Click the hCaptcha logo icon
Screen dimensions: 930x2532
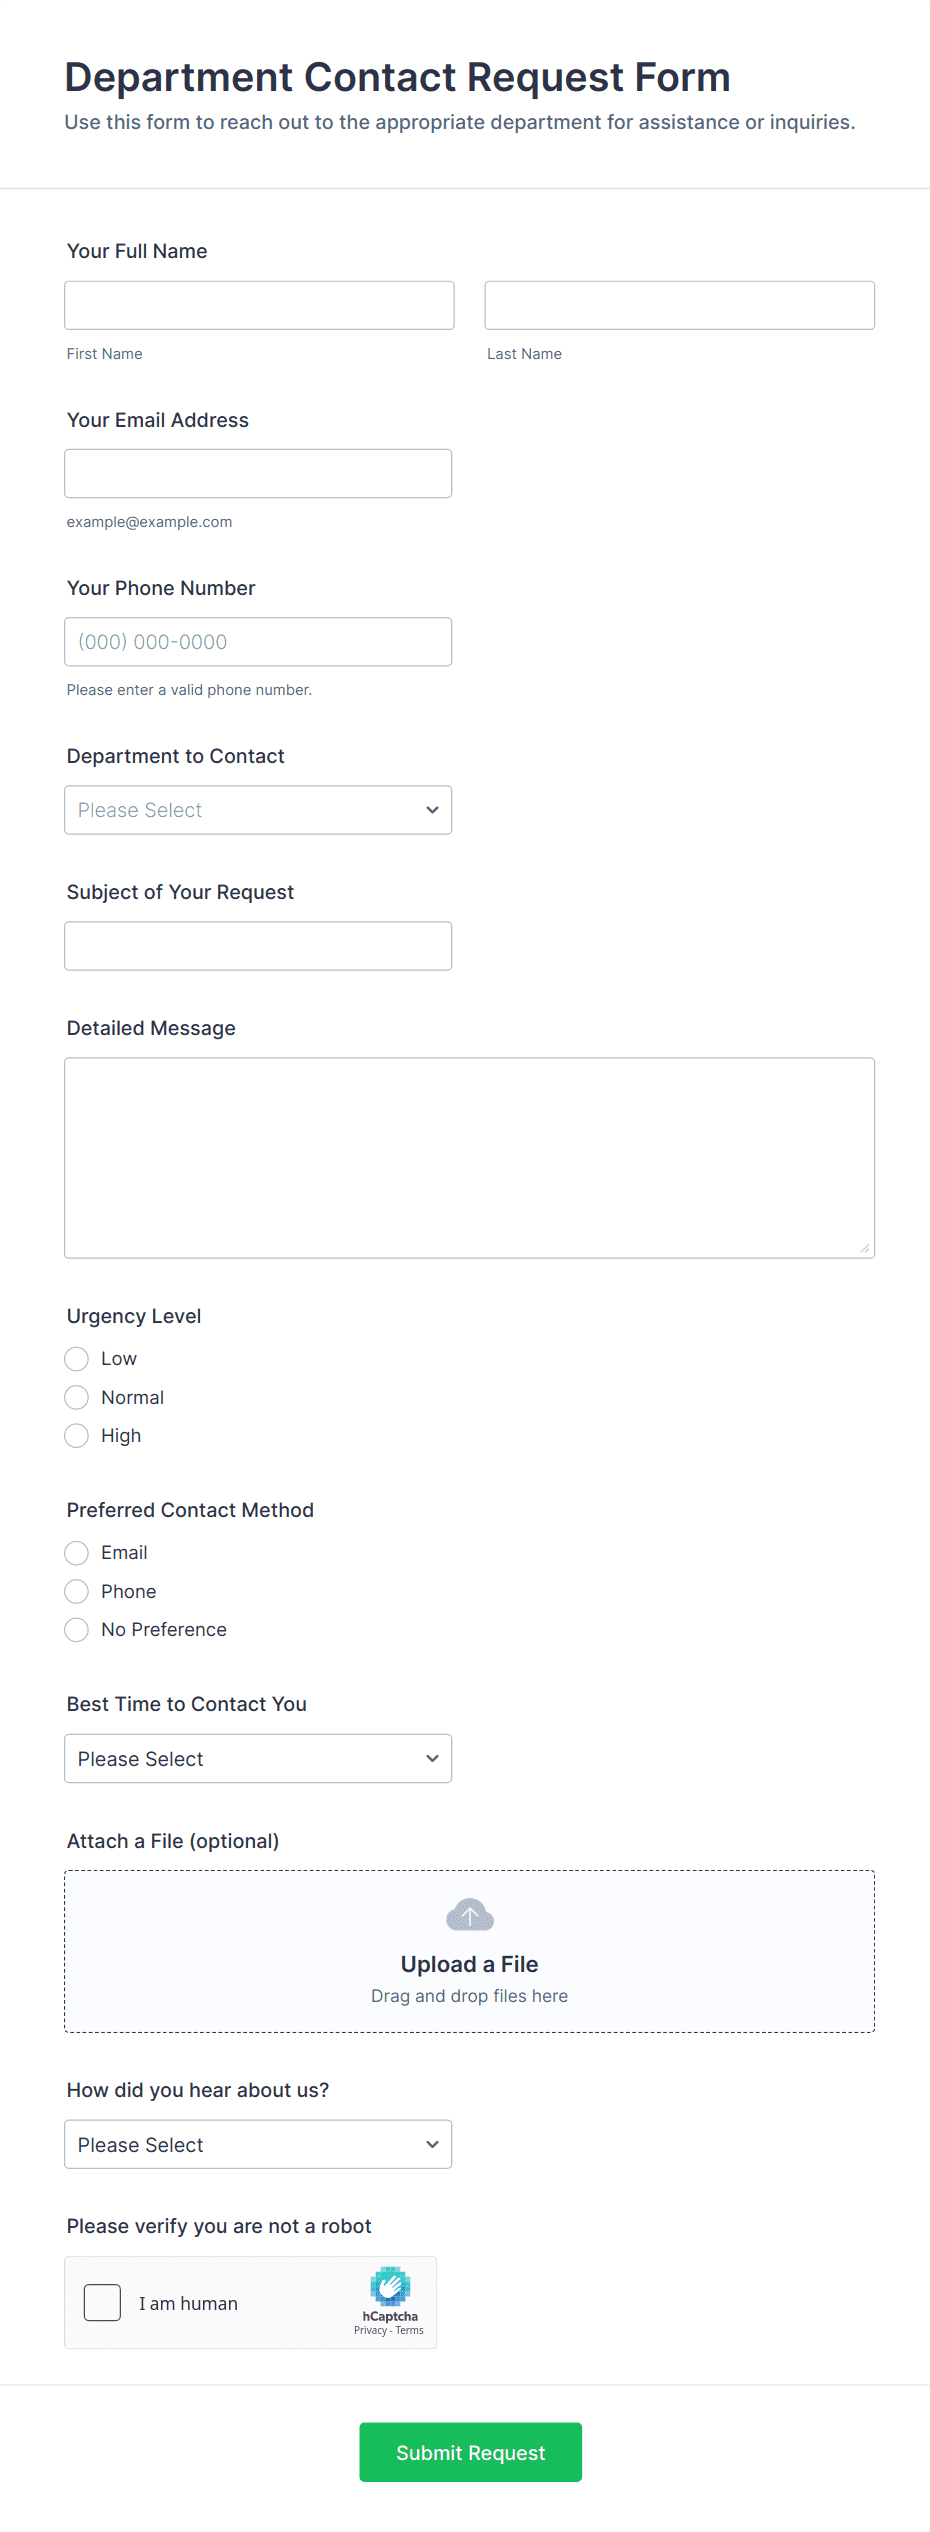tap(390, 2286)
